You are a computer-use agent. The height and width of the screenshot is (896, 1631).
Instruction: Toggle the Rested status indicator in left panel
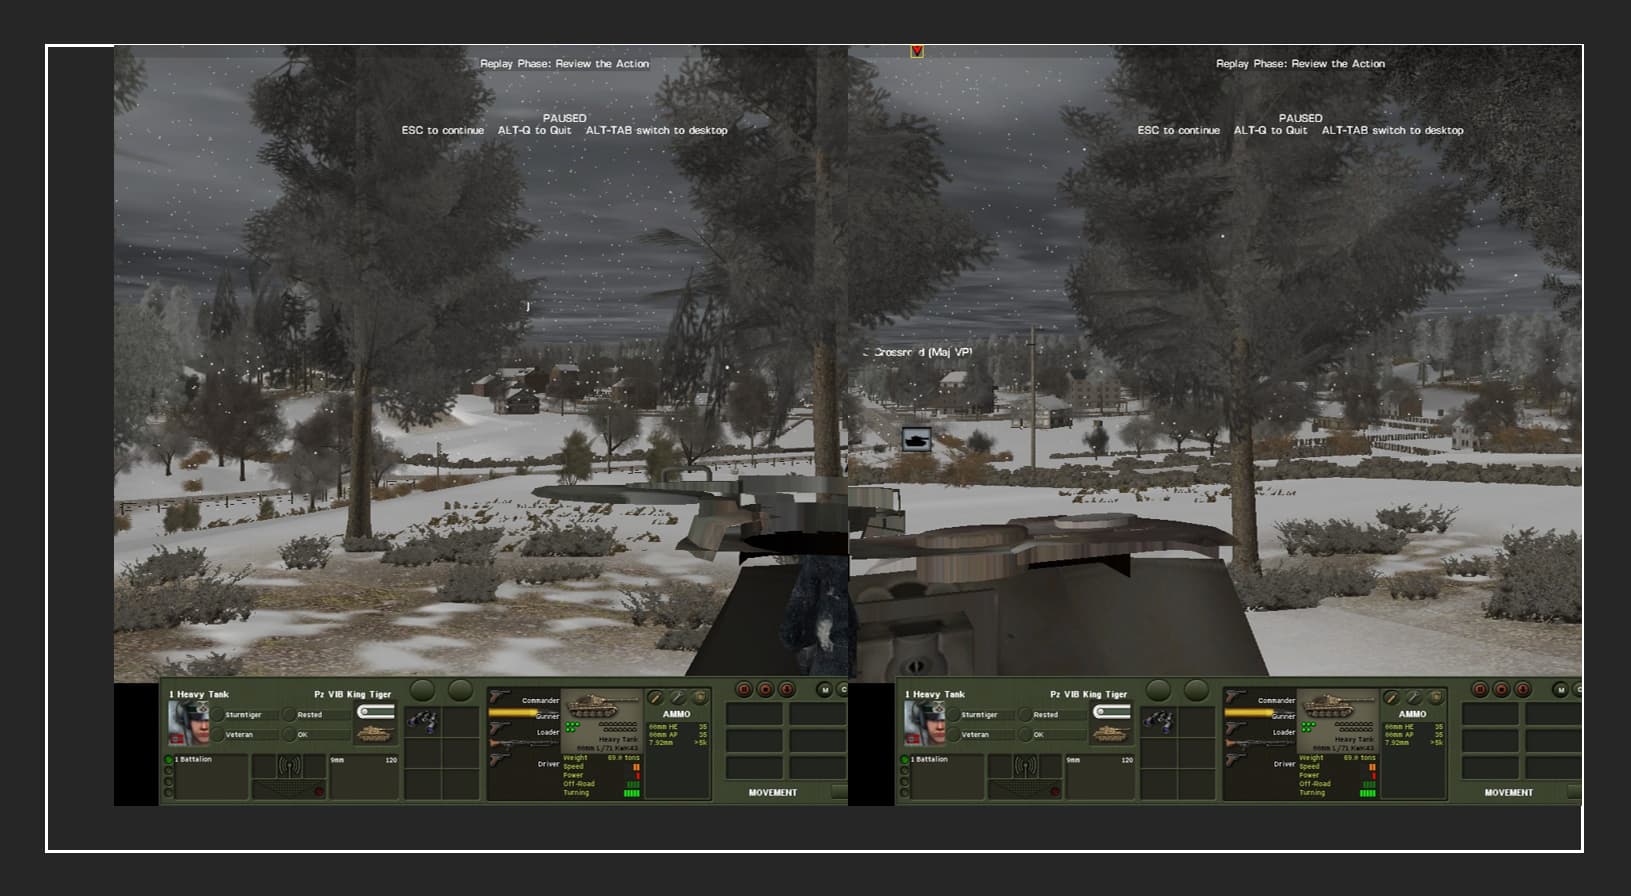click(289, 715)
